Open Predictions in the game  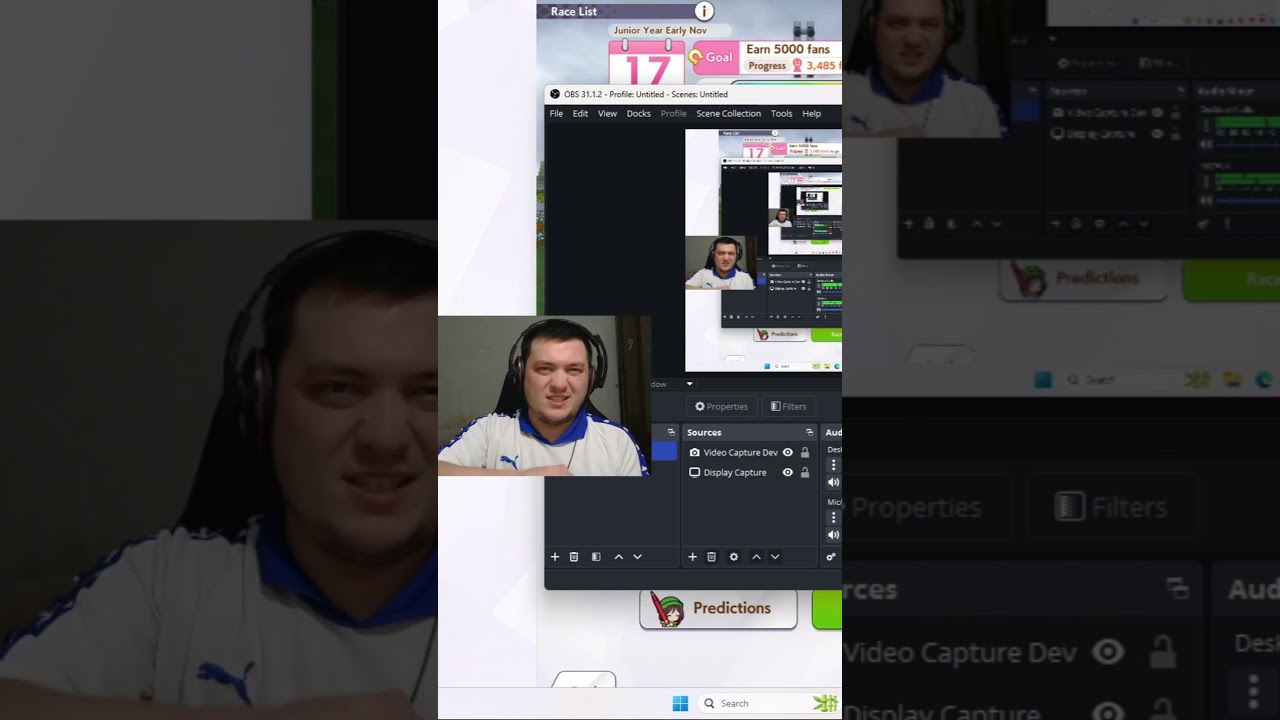point(718,608)
